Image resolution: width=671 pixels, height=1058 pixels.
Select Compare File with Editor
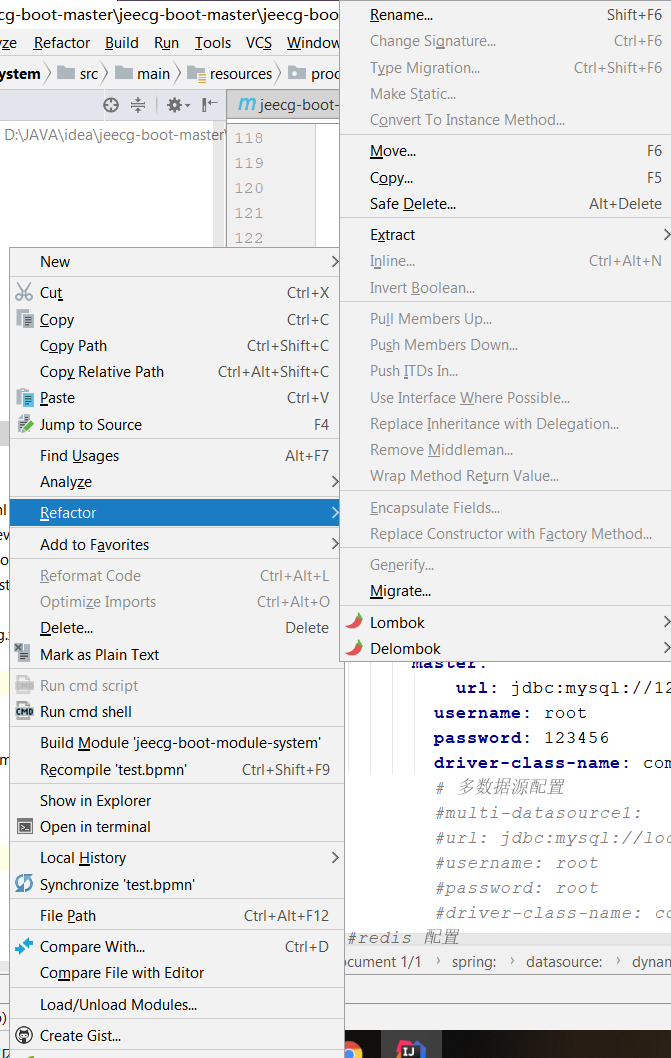177,972
